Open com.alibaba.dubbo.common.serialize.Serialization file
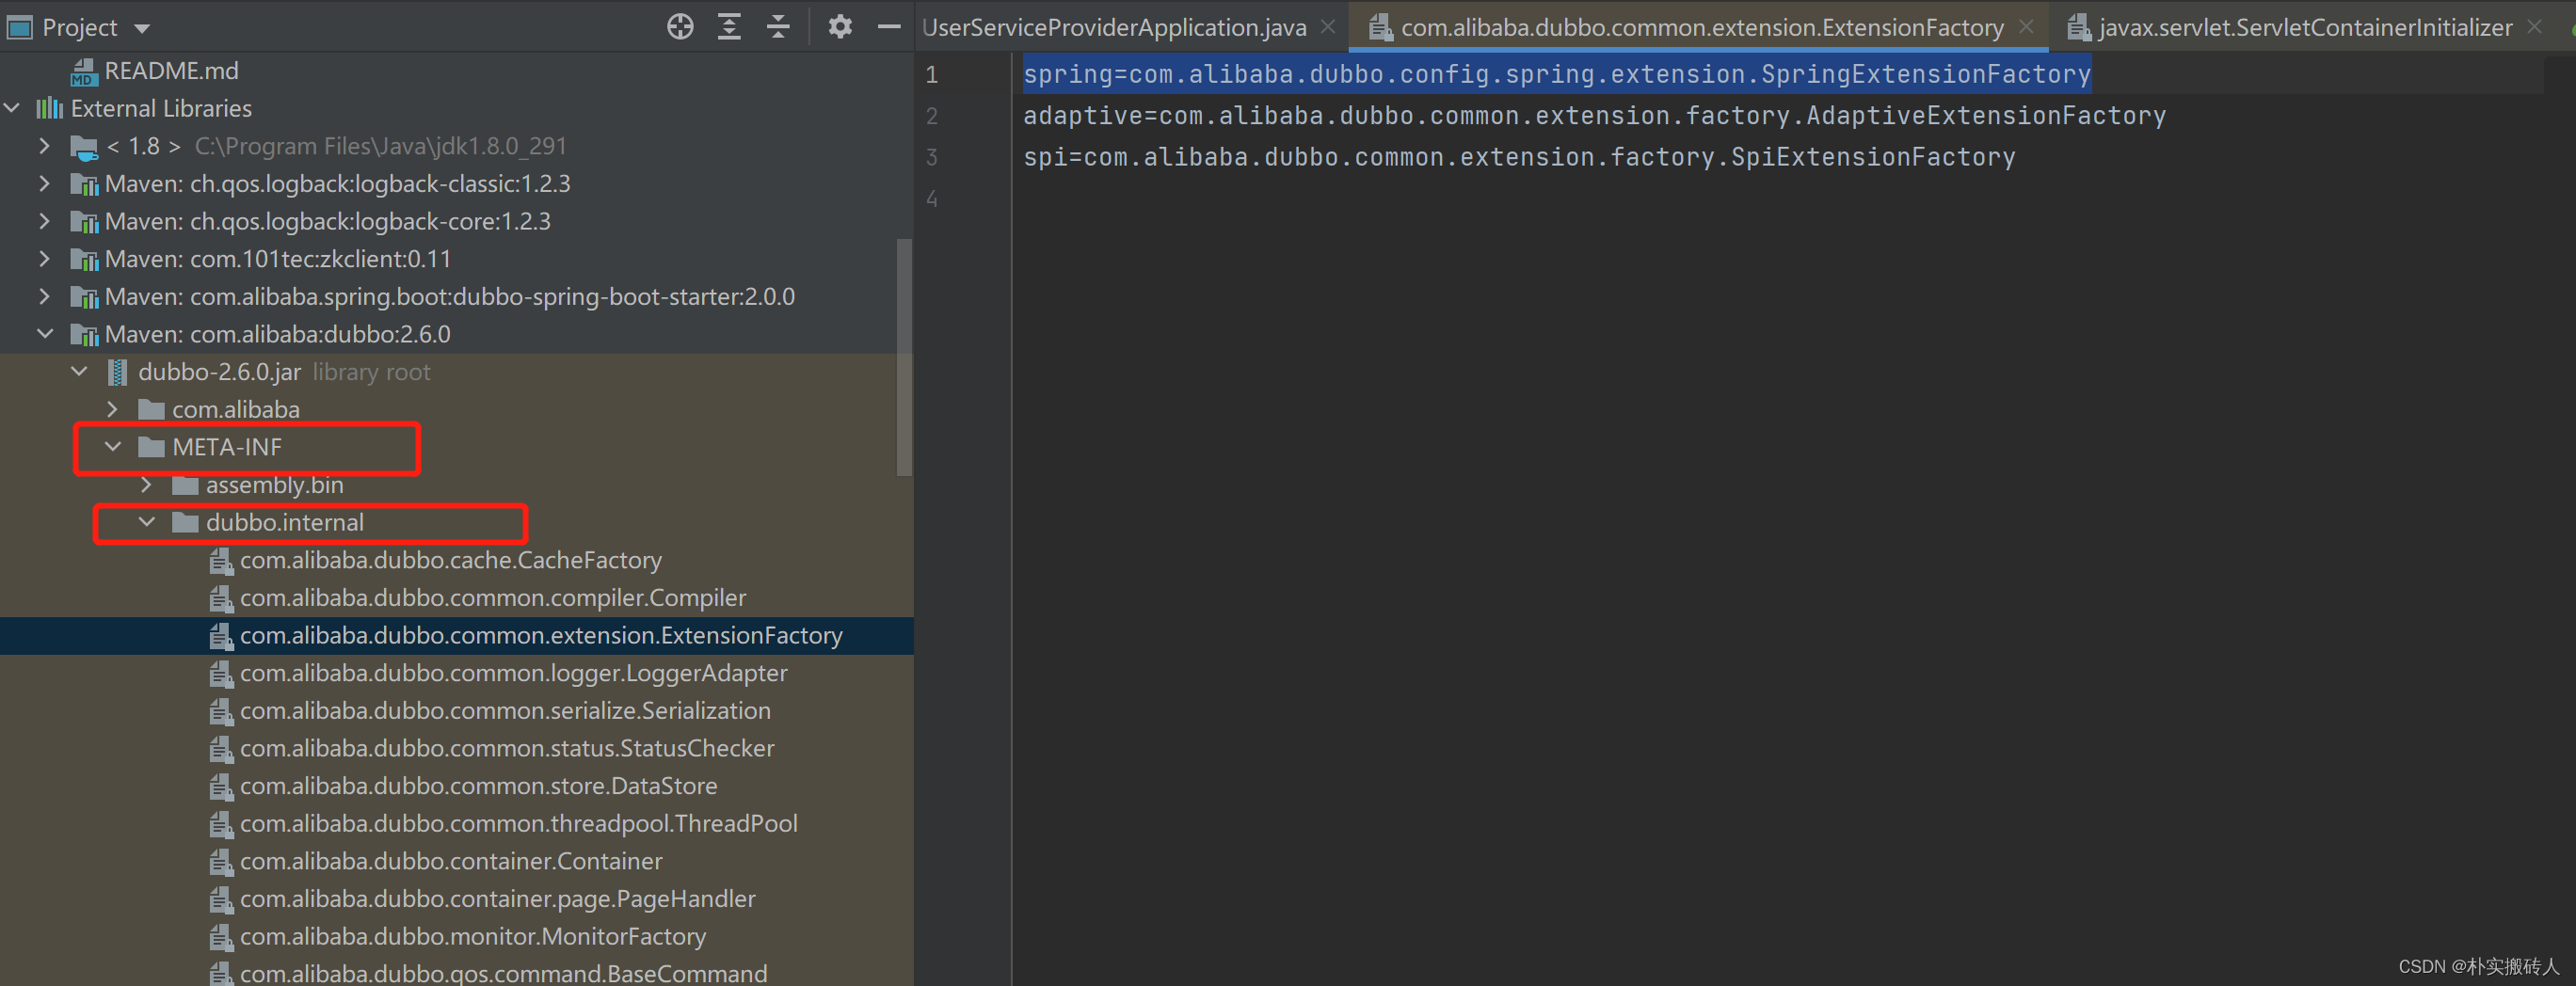The width and height of the screenshot is (2576, 986). pyautogui.click(x=505, y=711)
